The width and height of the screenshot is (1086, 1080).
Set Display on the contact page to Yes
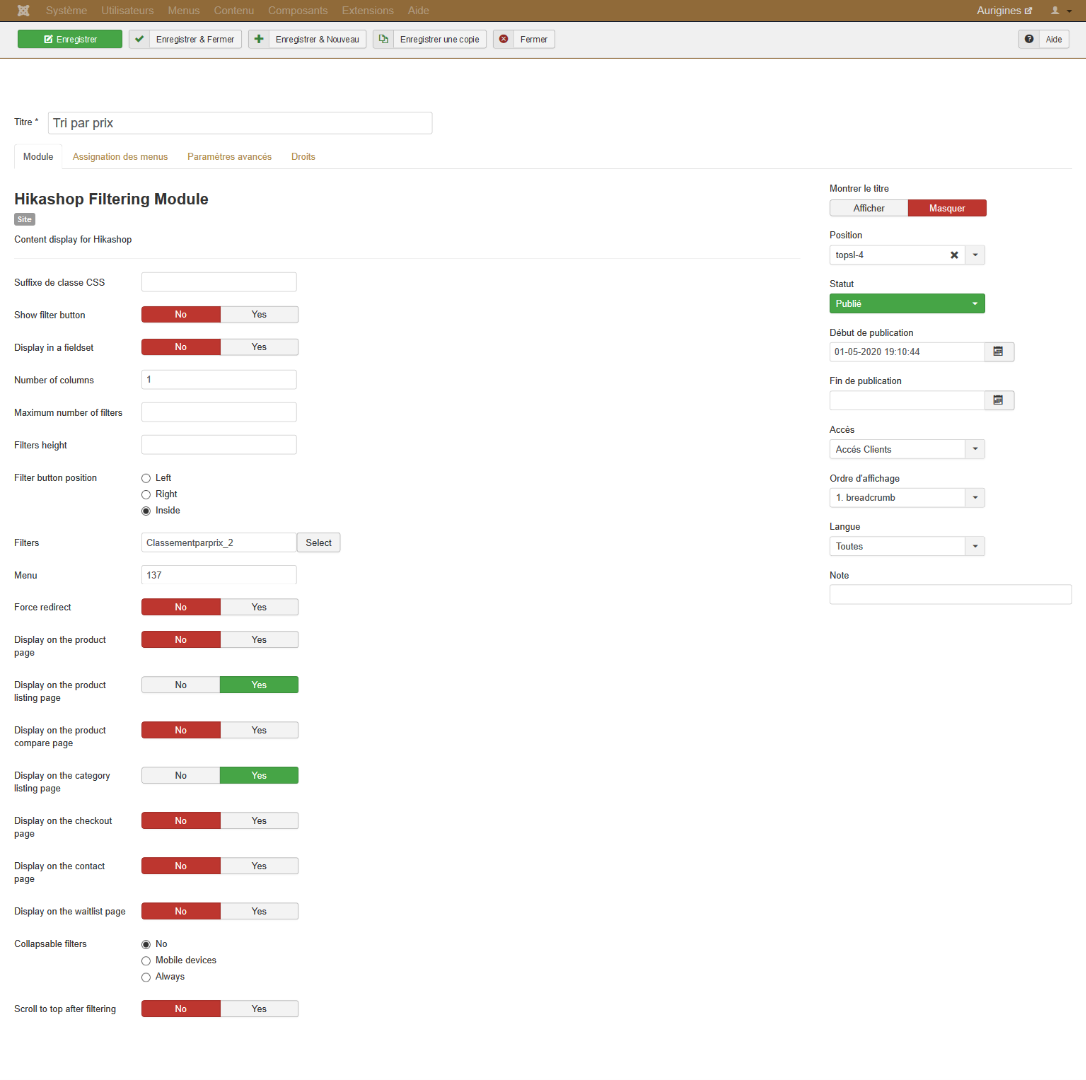coord(259,866)
